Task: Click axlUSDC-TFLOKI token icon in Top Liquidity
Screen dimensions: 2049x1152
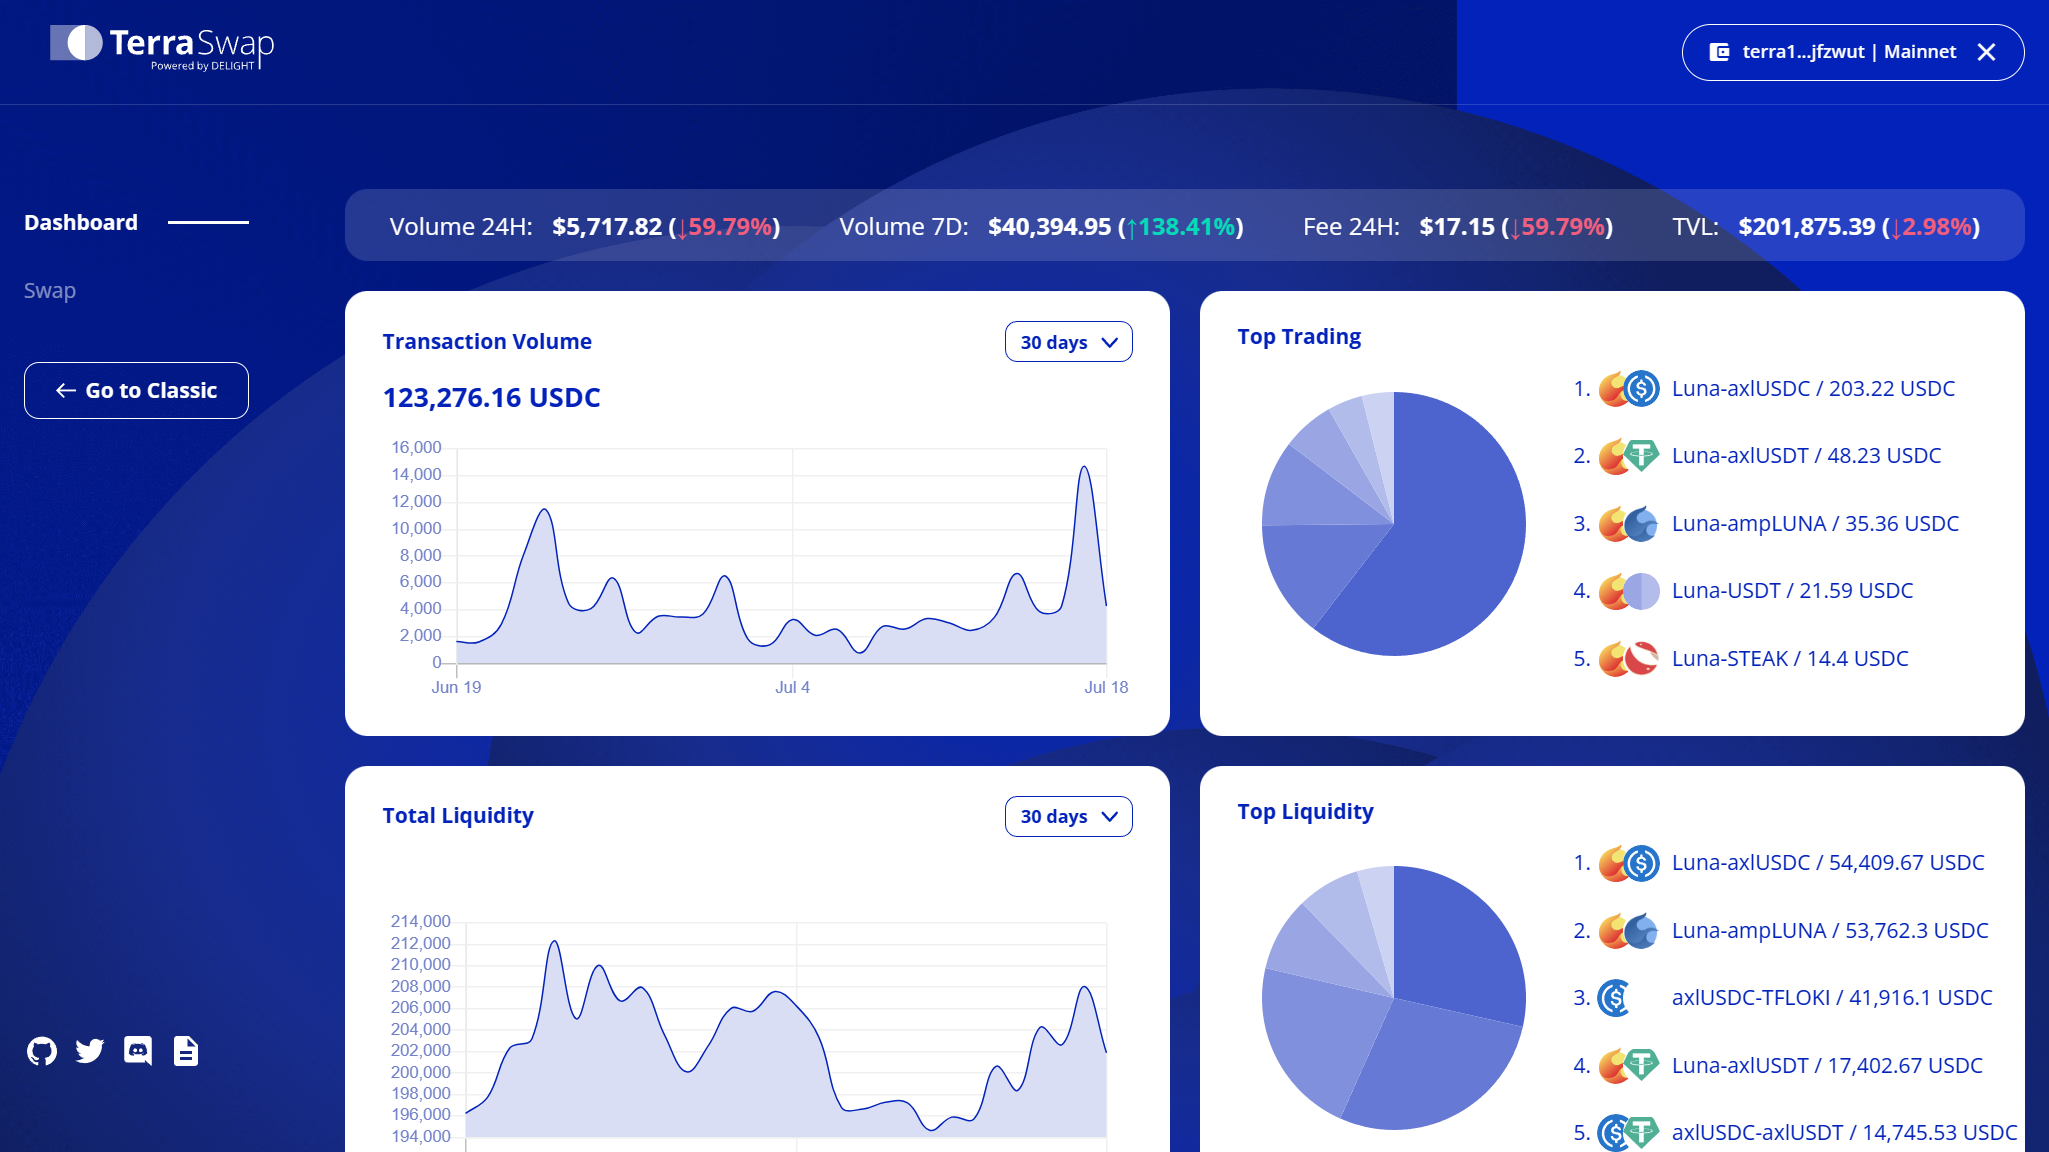Action: click(x=1615, y=997)
